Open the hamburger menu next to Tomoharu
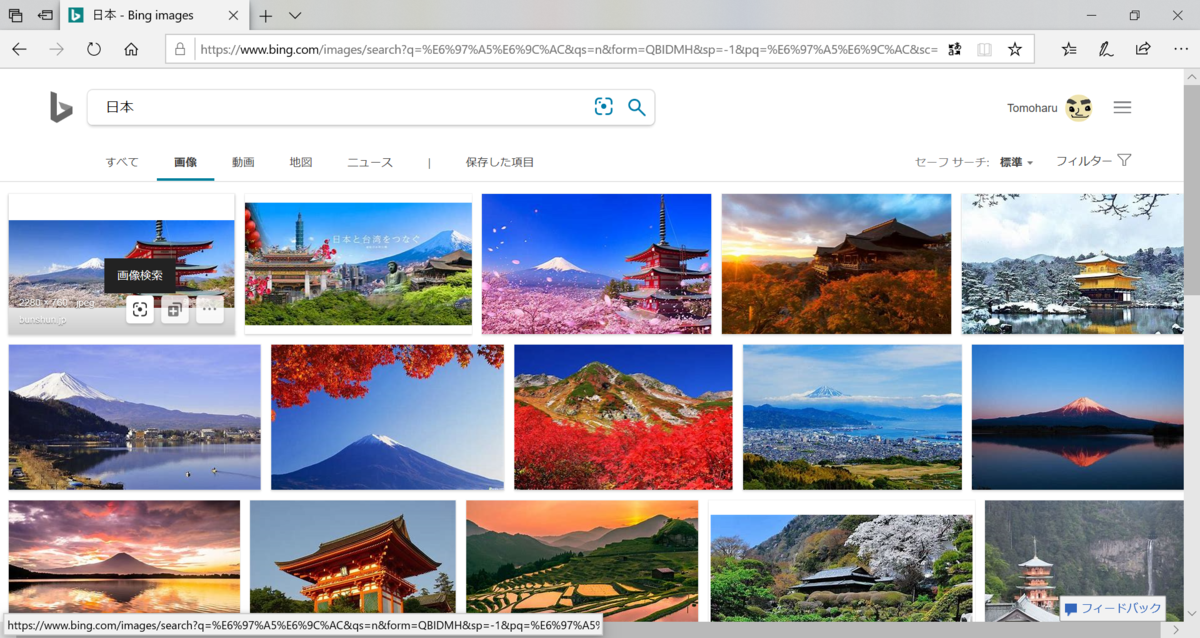The height and width of the screenshot is (638, 1200). pyautogui.click(x=1122, y=107)
